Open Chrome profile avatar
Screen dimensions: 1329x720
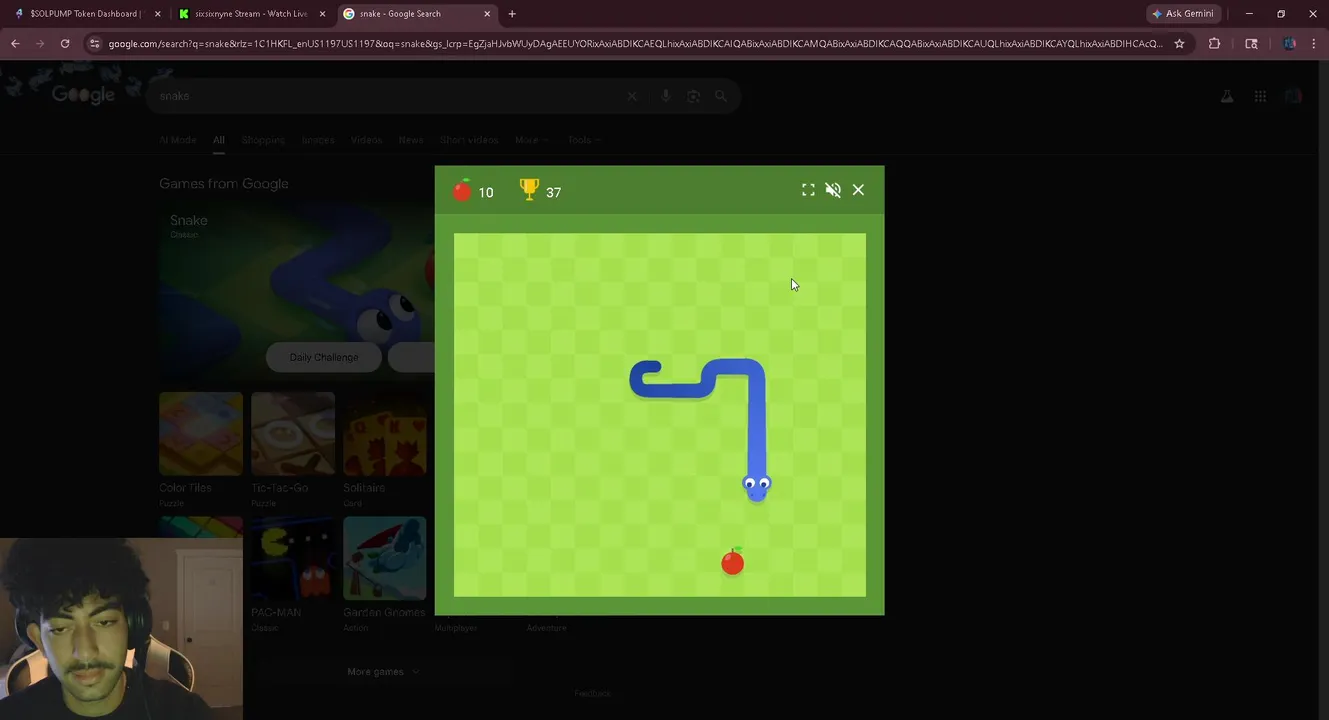[1289, 44]
